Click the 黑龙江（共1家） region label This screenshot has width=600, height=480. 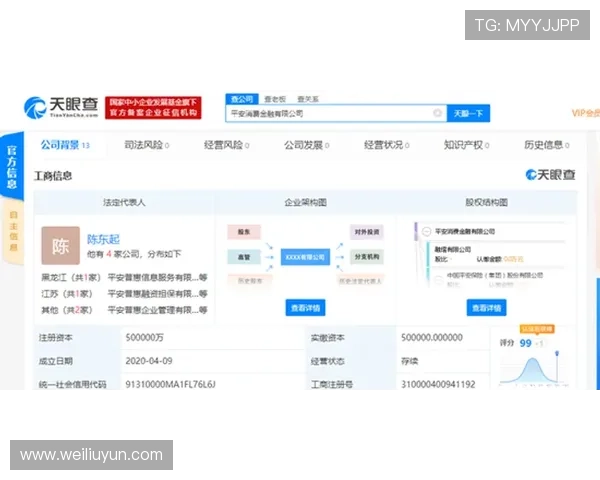tap(71, 277)
